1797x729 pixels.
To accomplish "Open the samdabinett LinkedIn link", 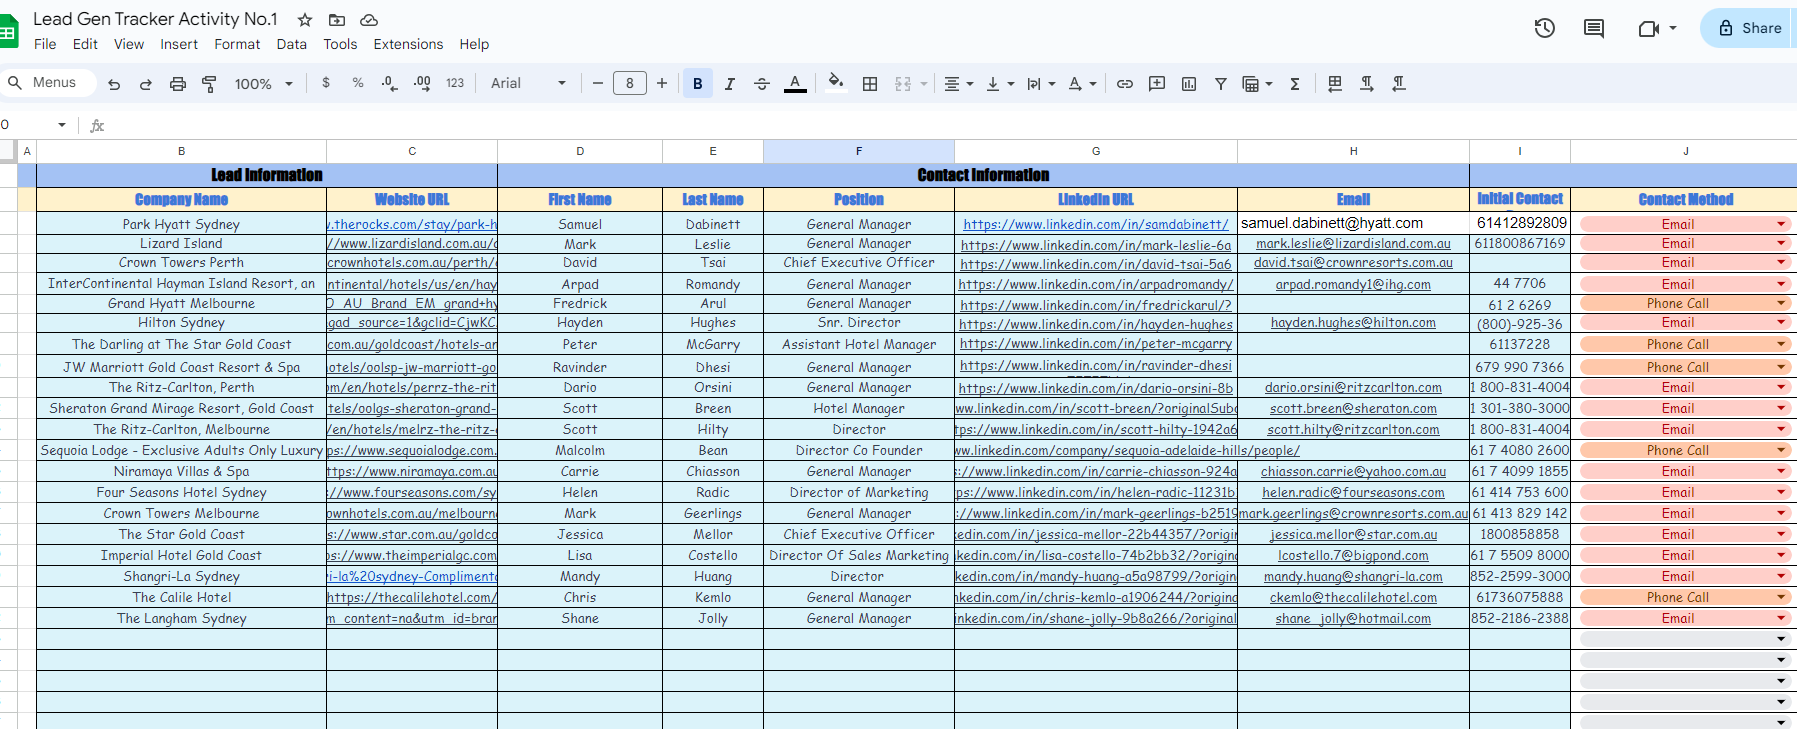I will coord(1096,224).
